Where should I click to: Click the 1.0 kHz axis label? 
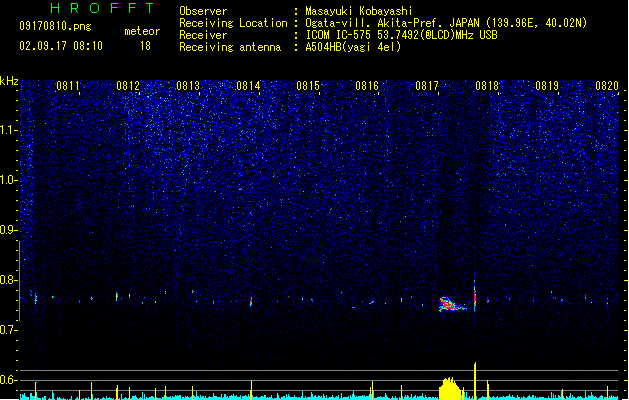(9, 180)
